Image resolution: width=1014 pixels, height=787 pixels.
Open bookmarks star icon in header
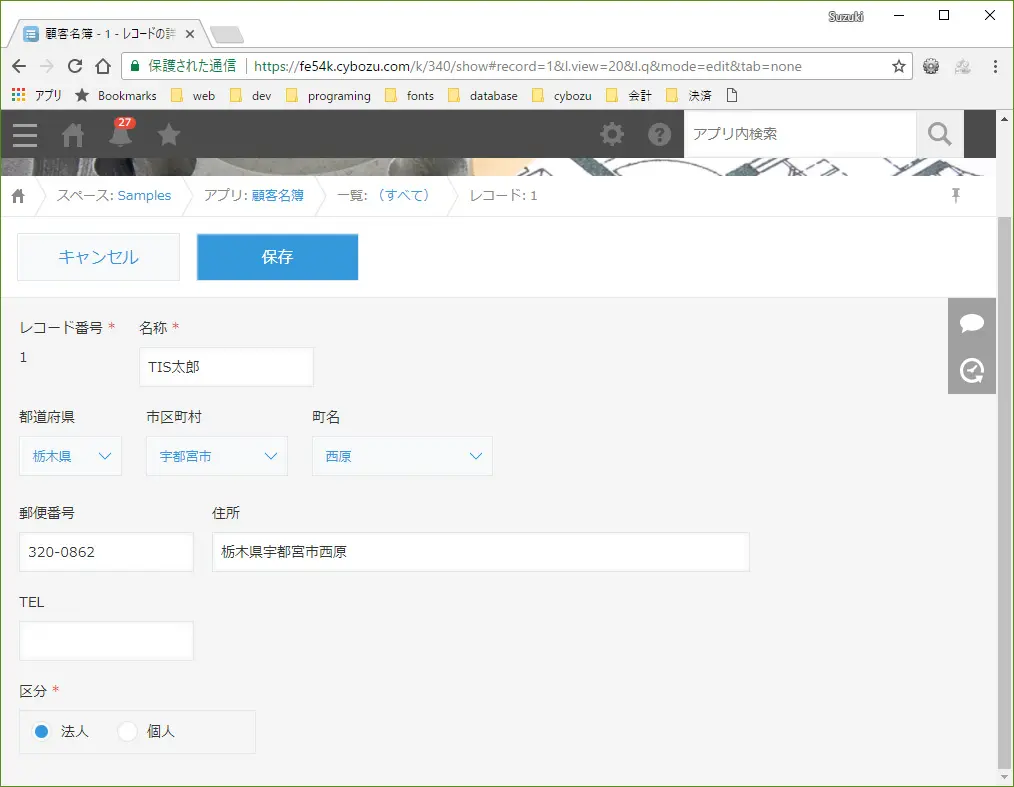[x=169, y=135]
